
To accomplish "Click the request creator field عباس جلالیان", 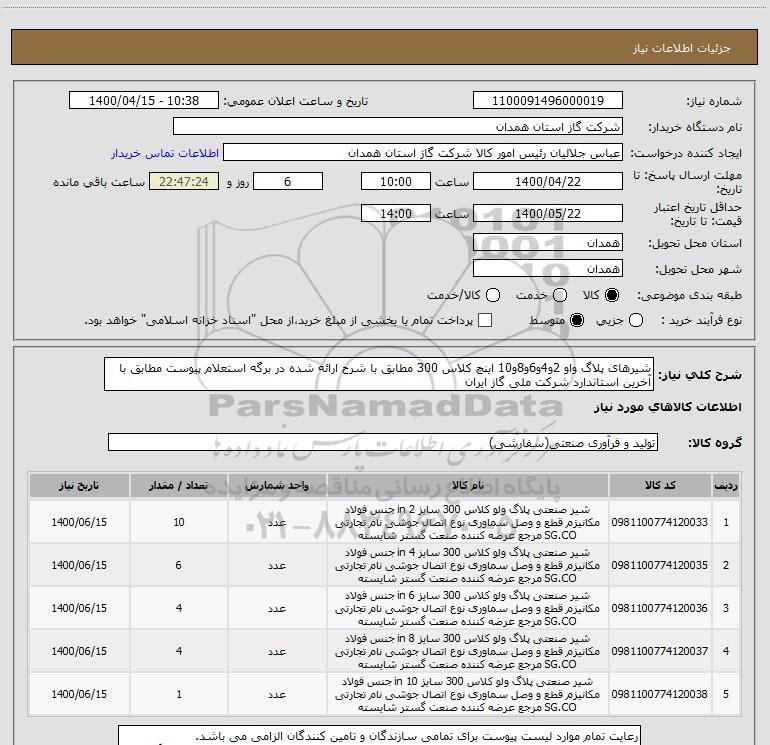I will click(x=423, y=153).
